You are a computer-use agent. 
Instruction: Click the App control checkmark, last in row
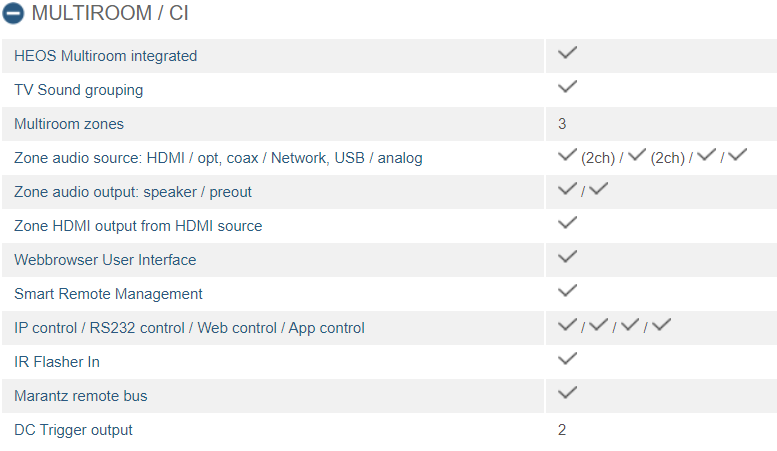tap(662, 325)
